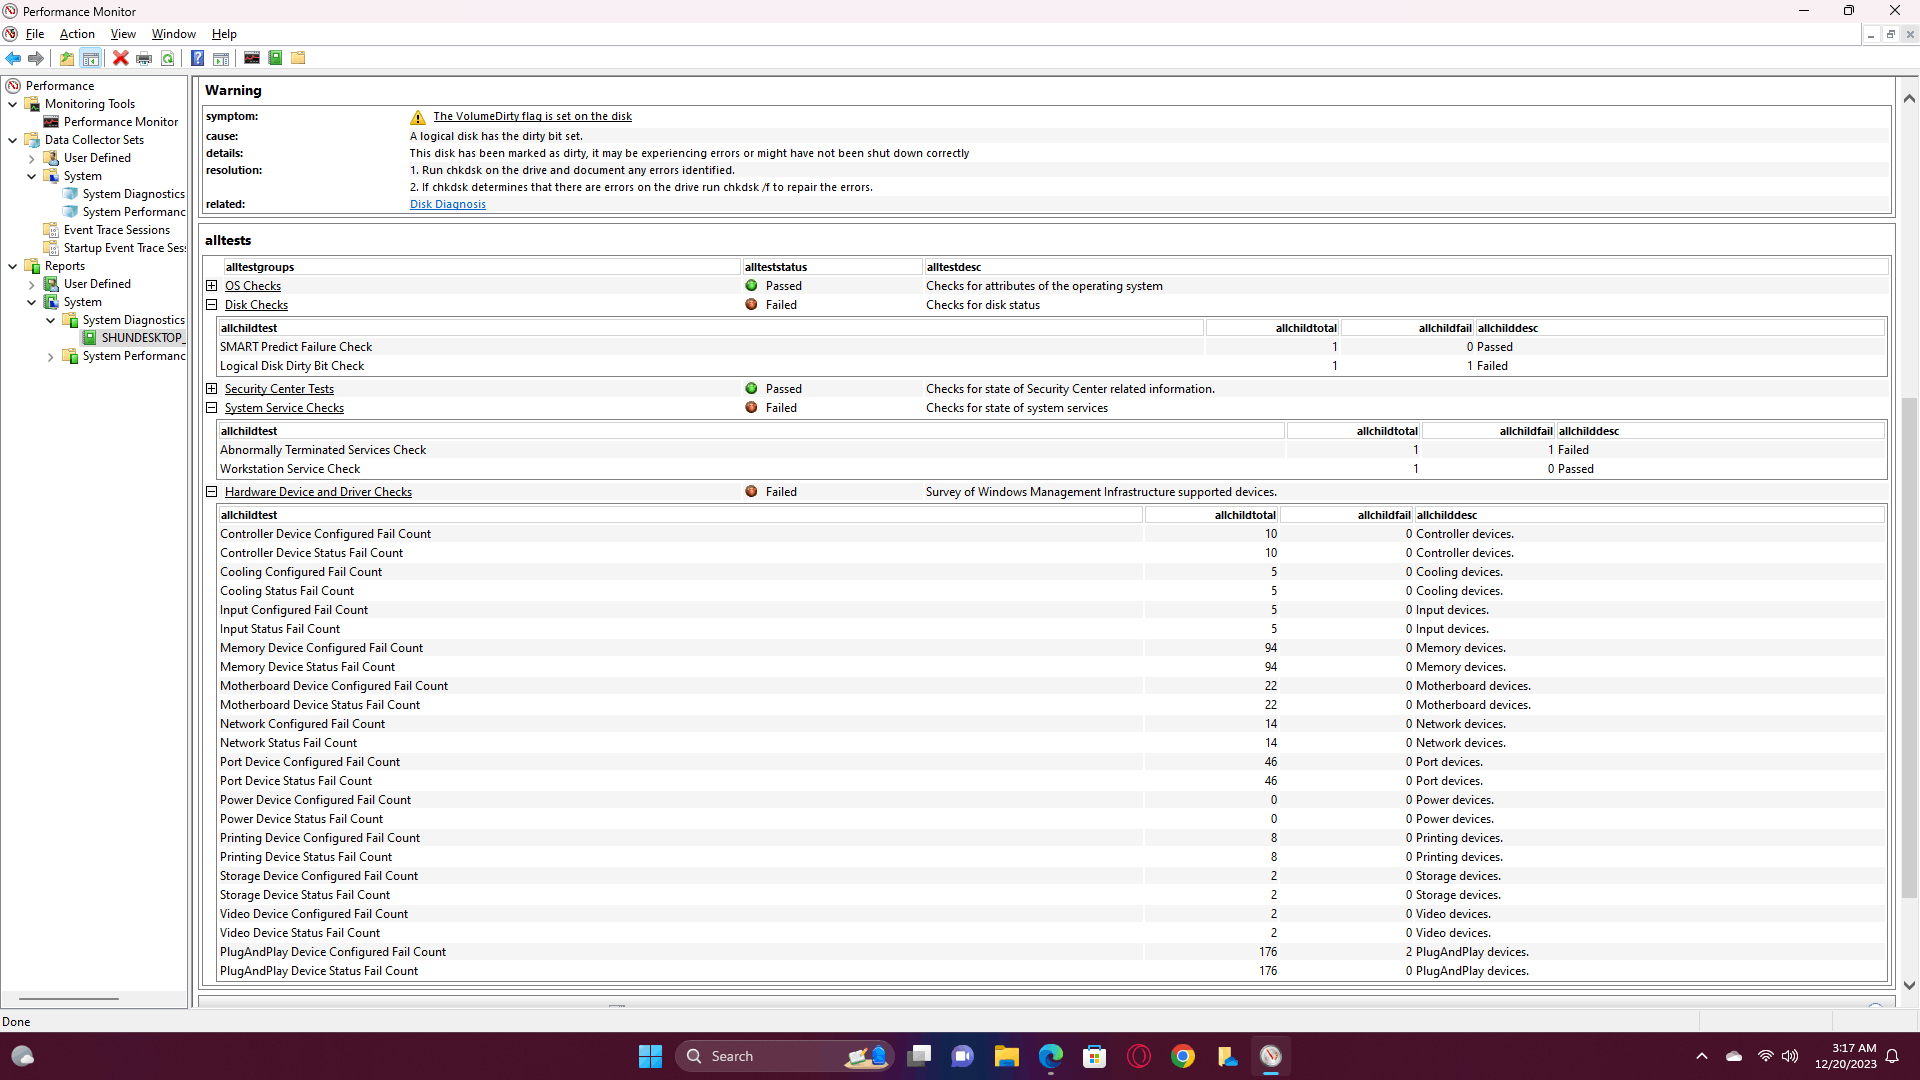The width and height of the screenshot is (1920, 1080).
Task: Open the View menu
Action: tap(123, 34)
